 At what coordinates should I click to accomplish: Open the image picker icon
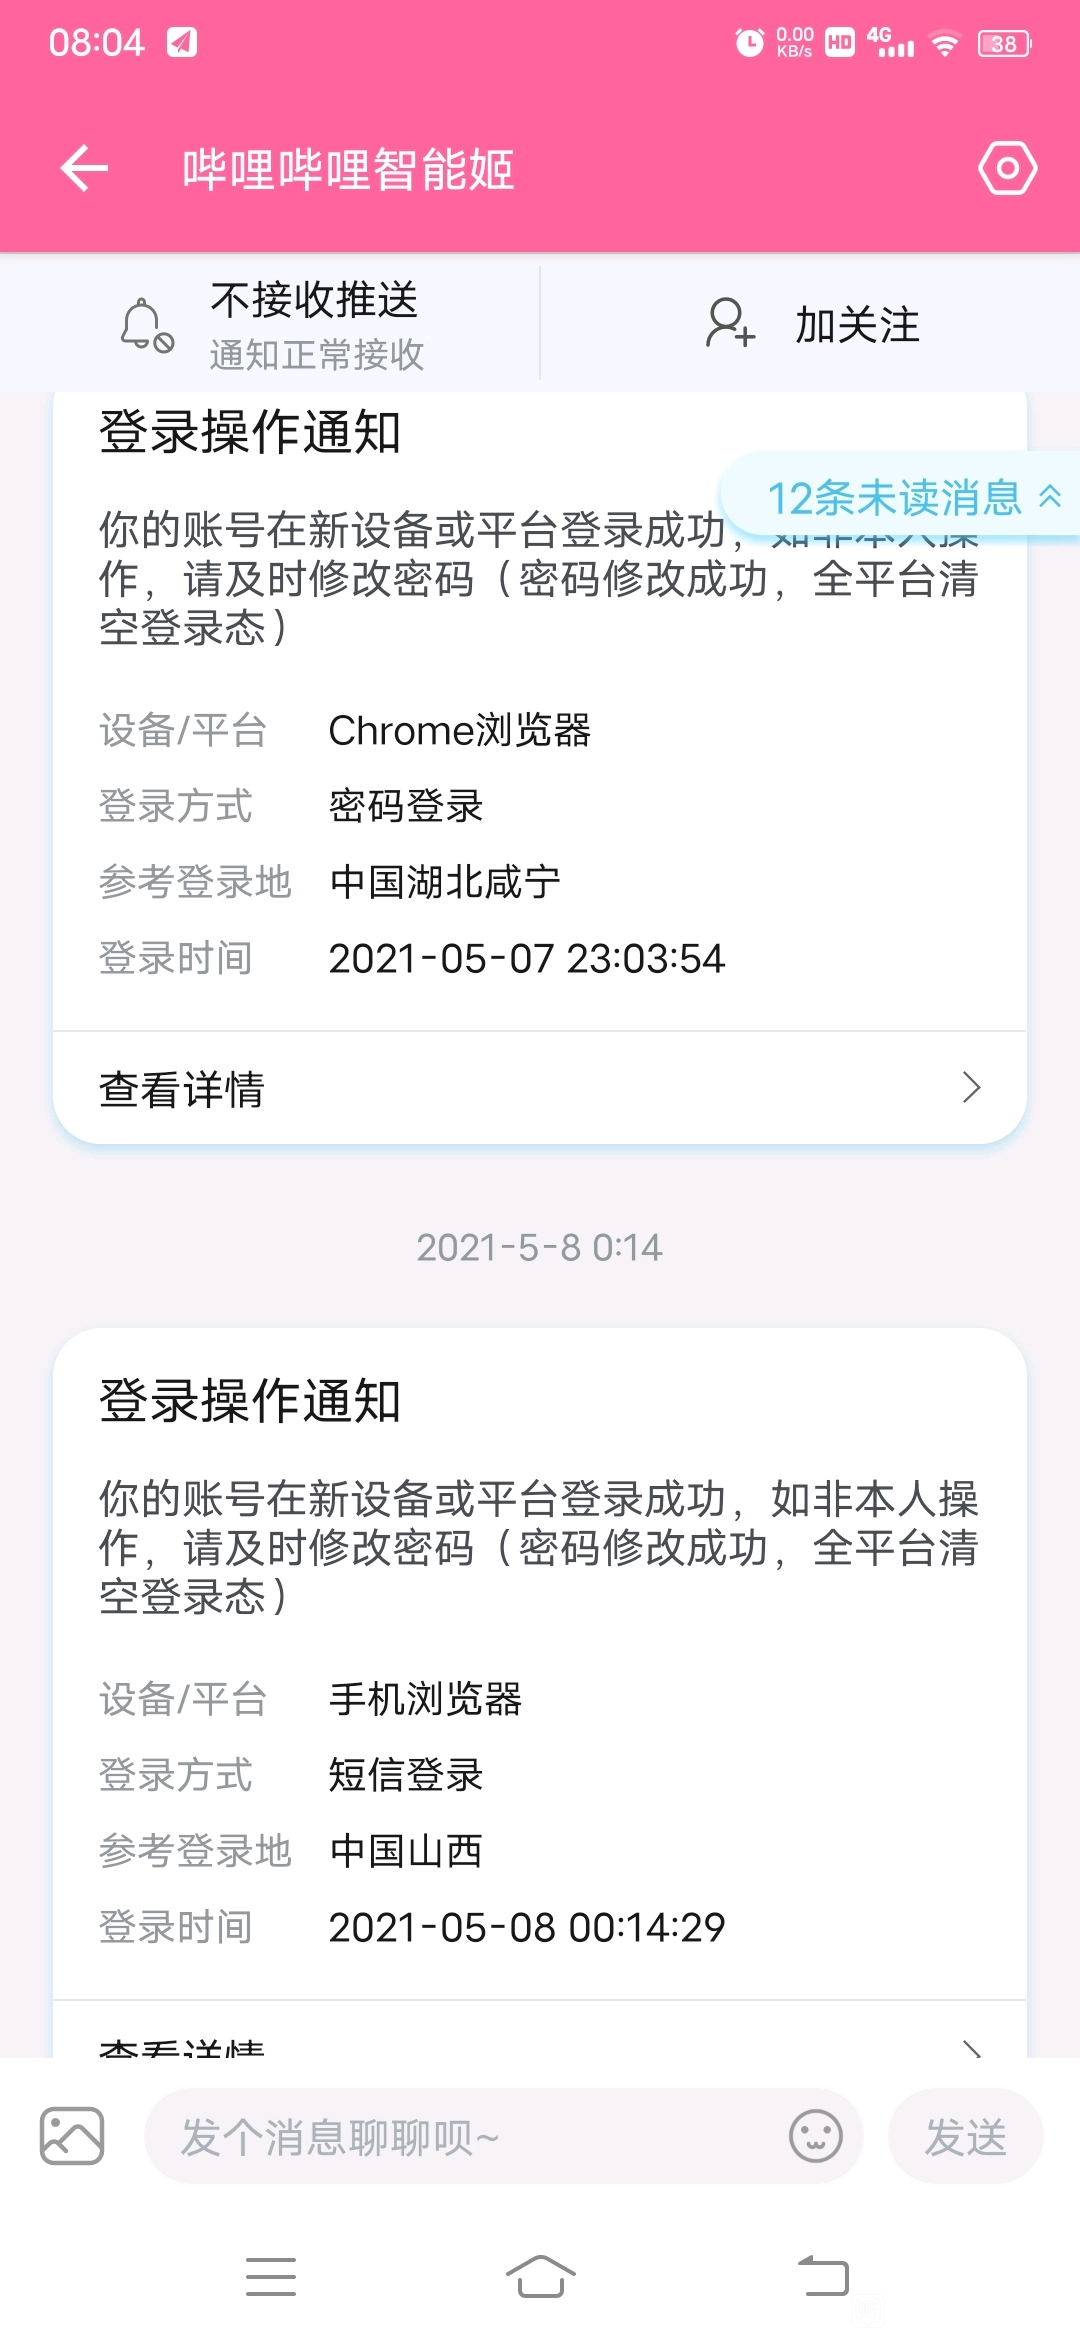tap(72, 2136)
